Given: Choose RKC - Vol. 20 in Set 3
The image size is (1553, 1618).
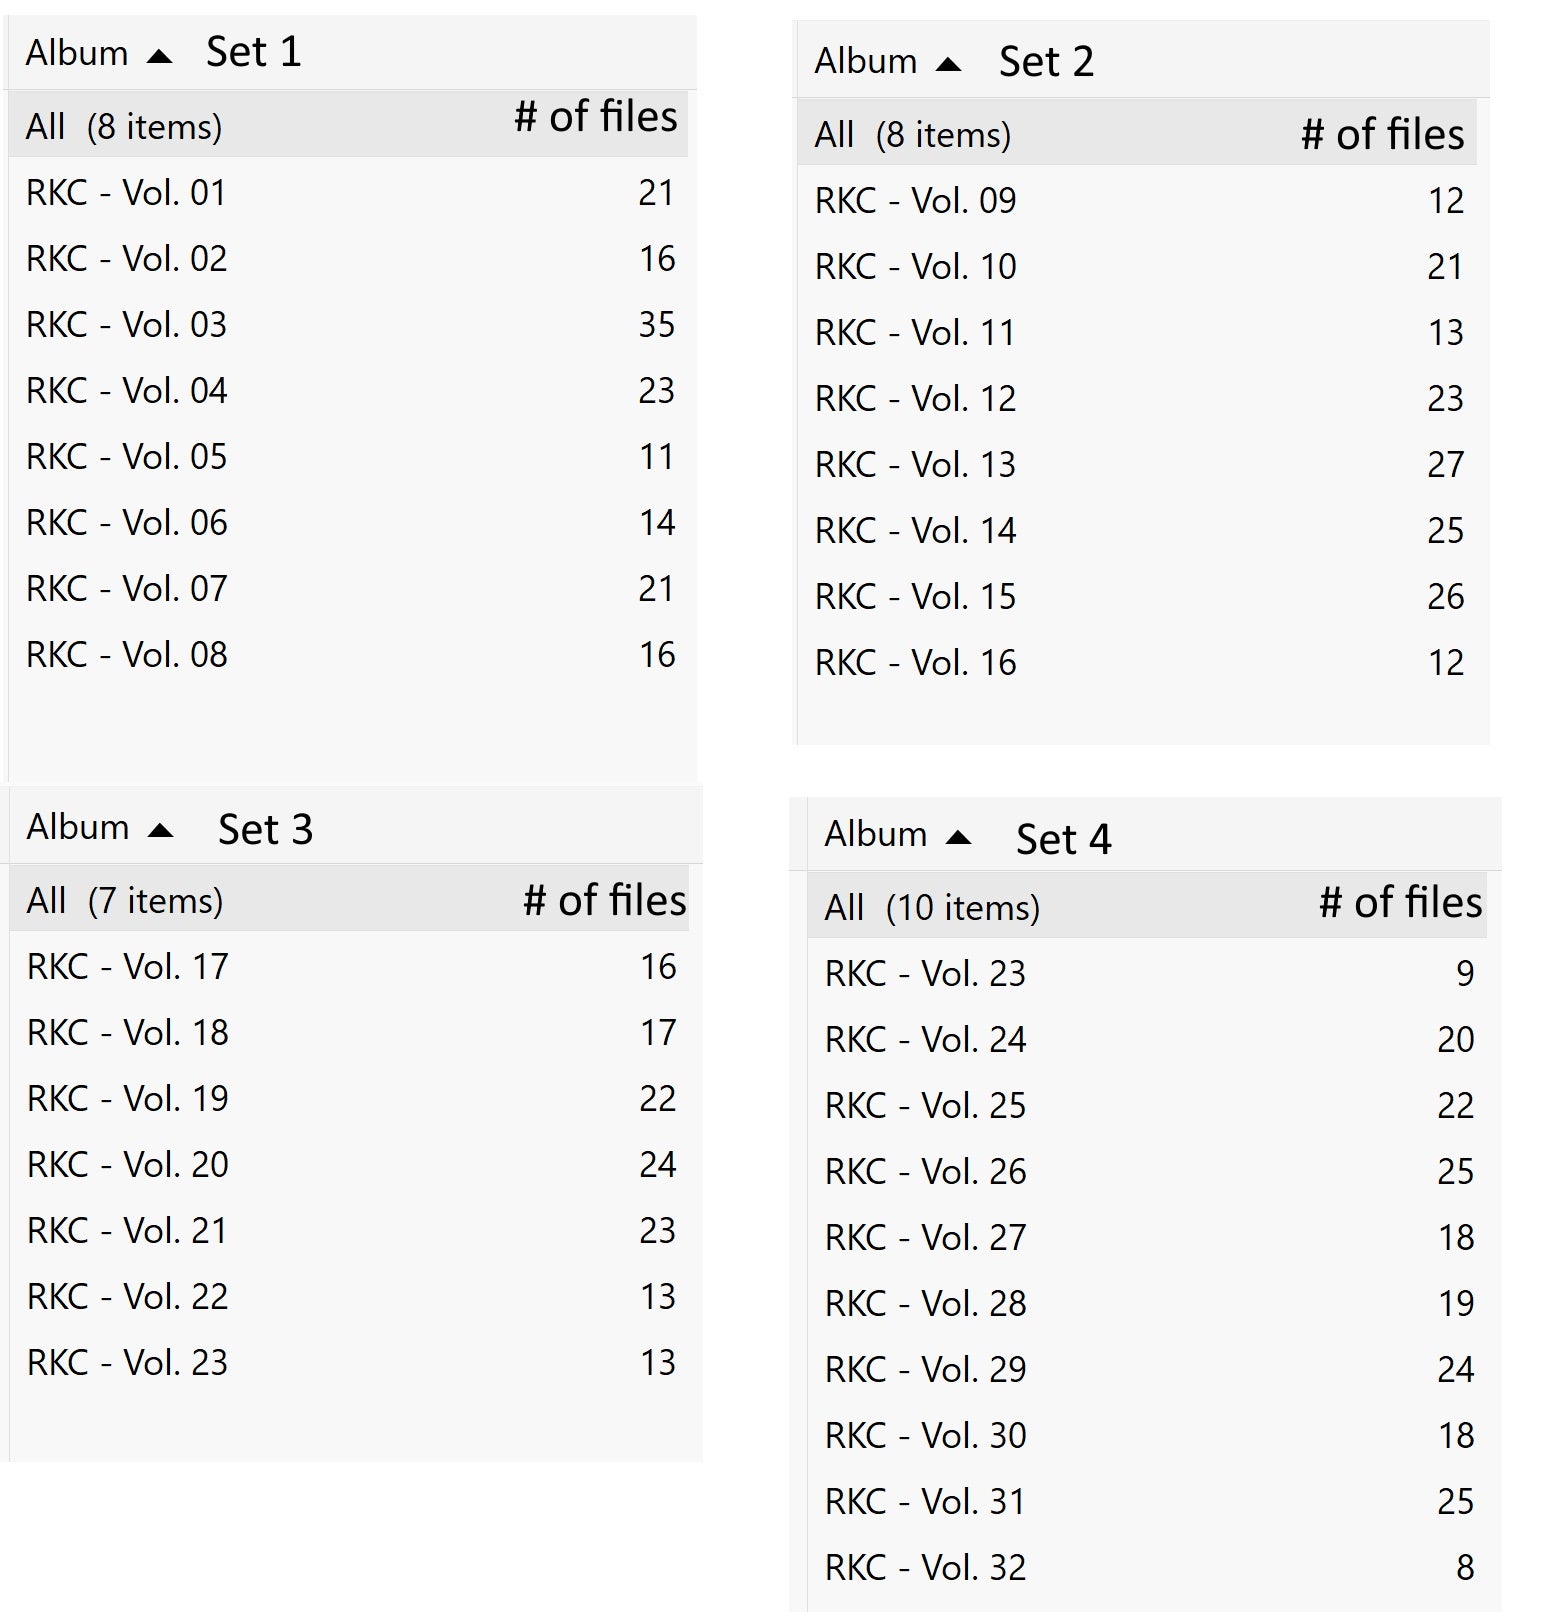Looking at the screenshot, I should point(128,1165).
